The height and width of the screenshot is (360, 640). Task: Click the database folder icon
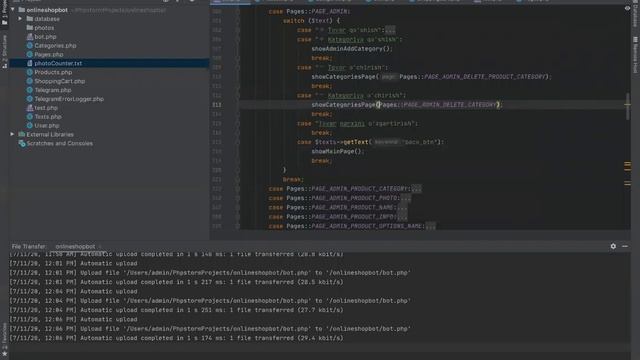tap(29, 19)
